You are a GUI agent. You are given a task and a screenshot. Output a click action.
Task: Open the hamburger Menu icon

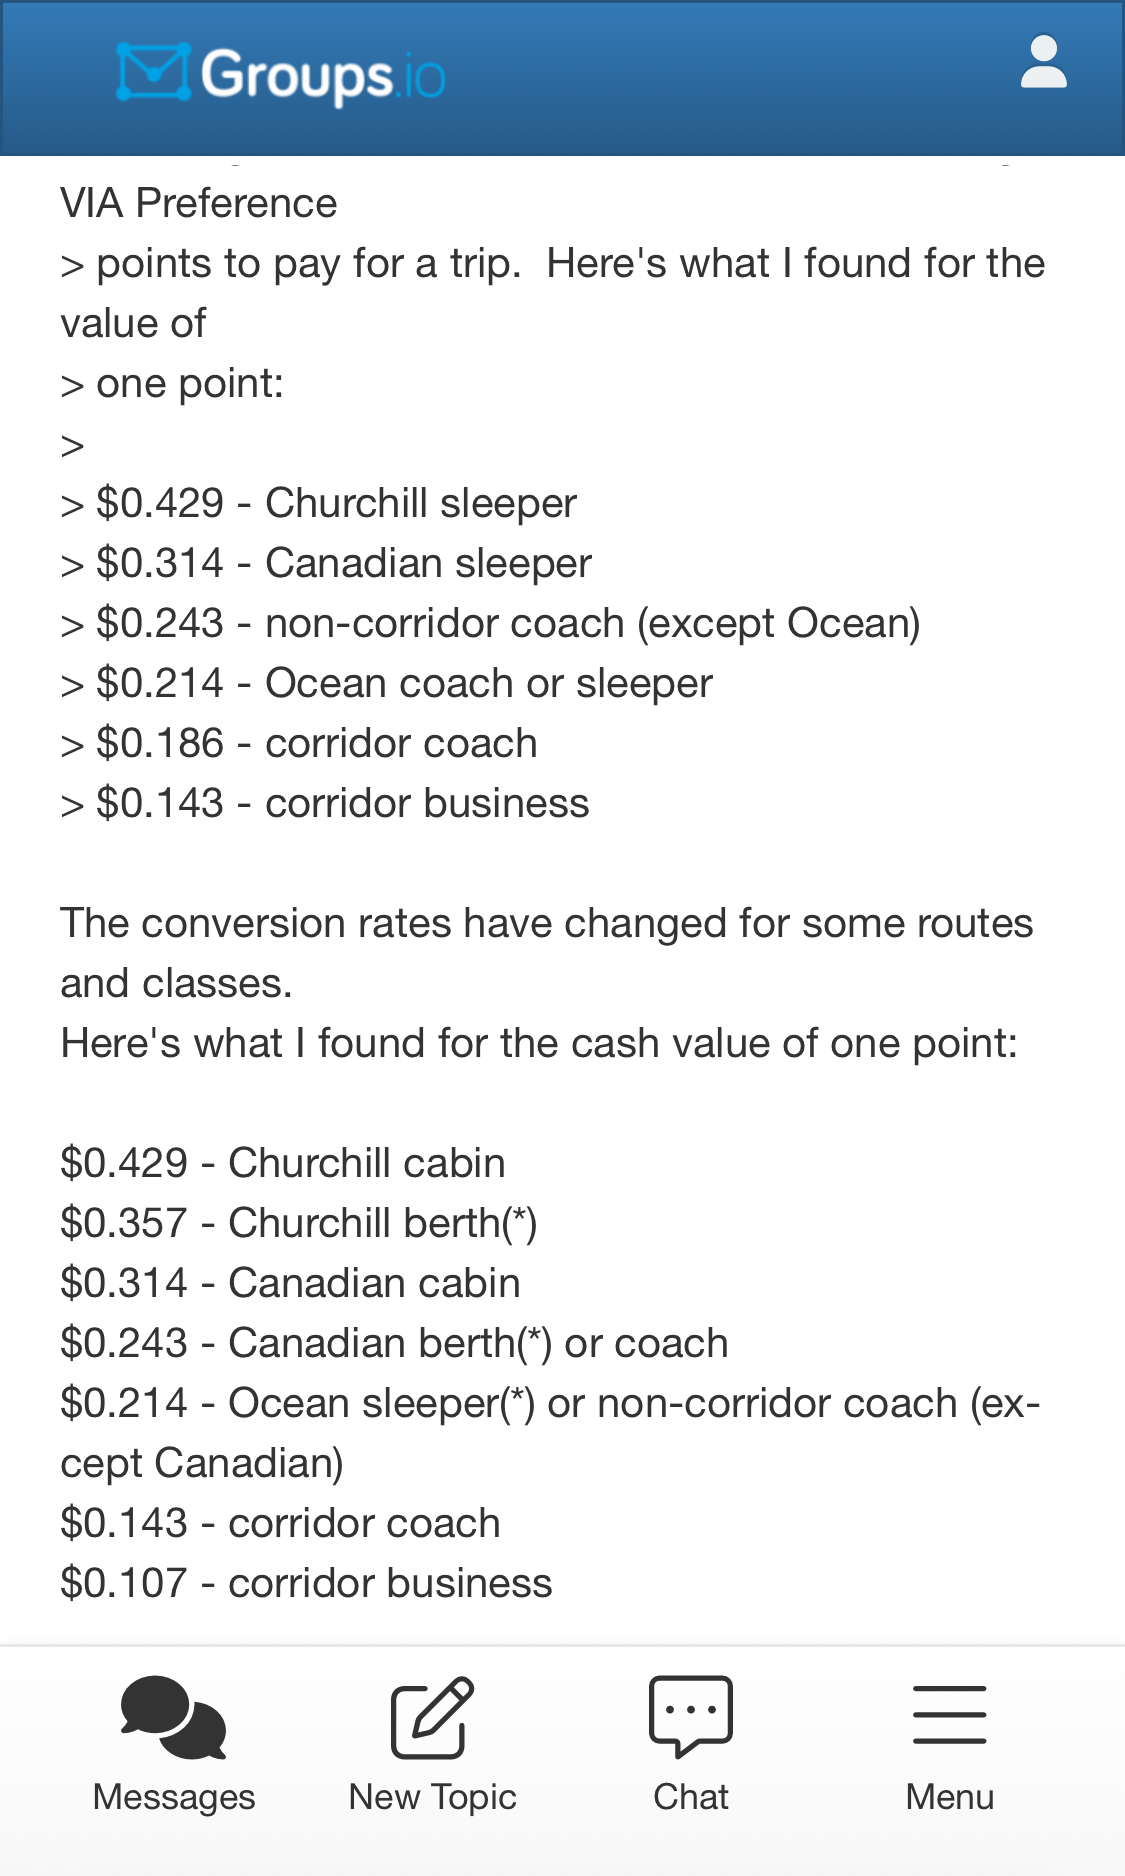click(949, 1714)
